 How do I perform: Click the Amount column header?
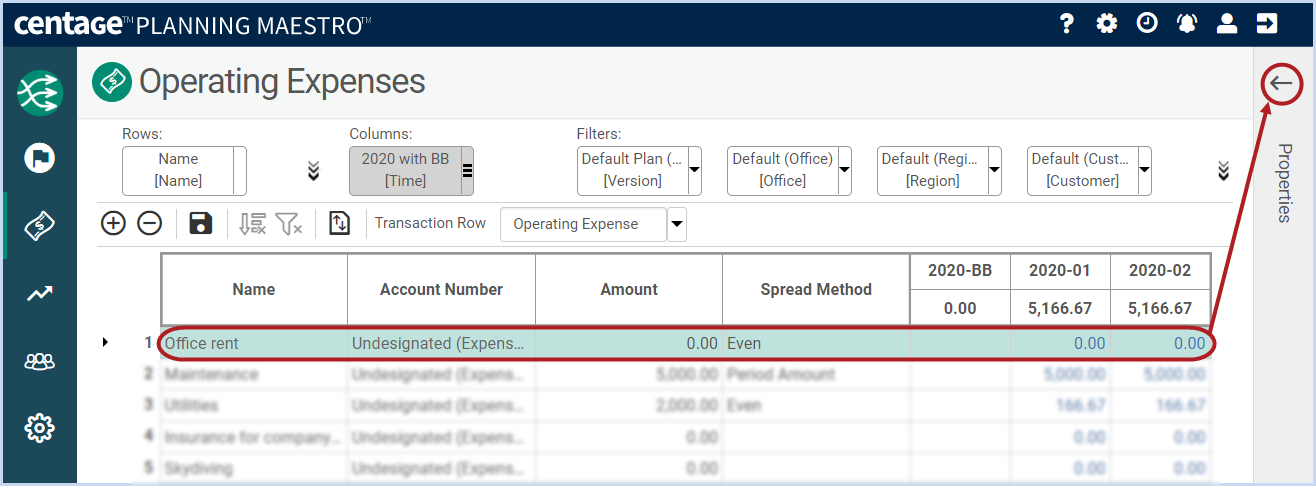coord(629,289)
